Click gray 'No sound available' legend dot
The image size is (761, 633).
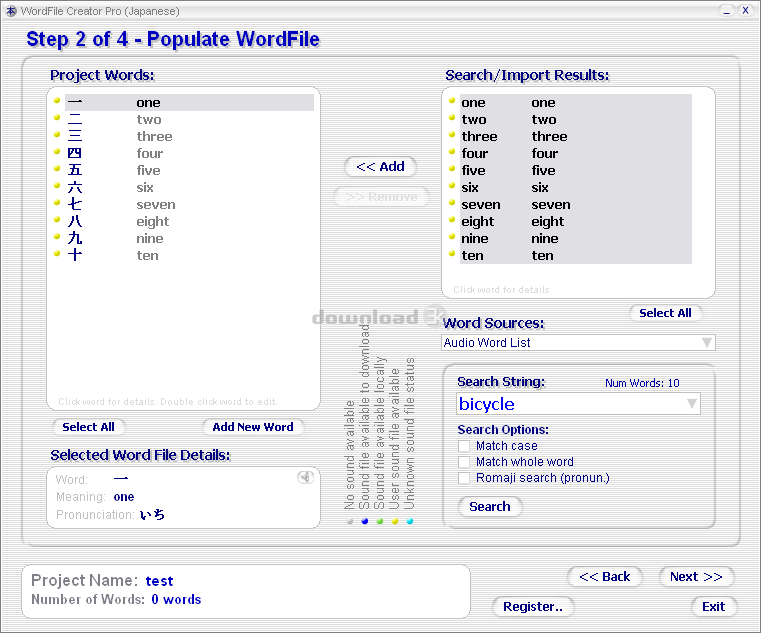(x=350, y=521)
